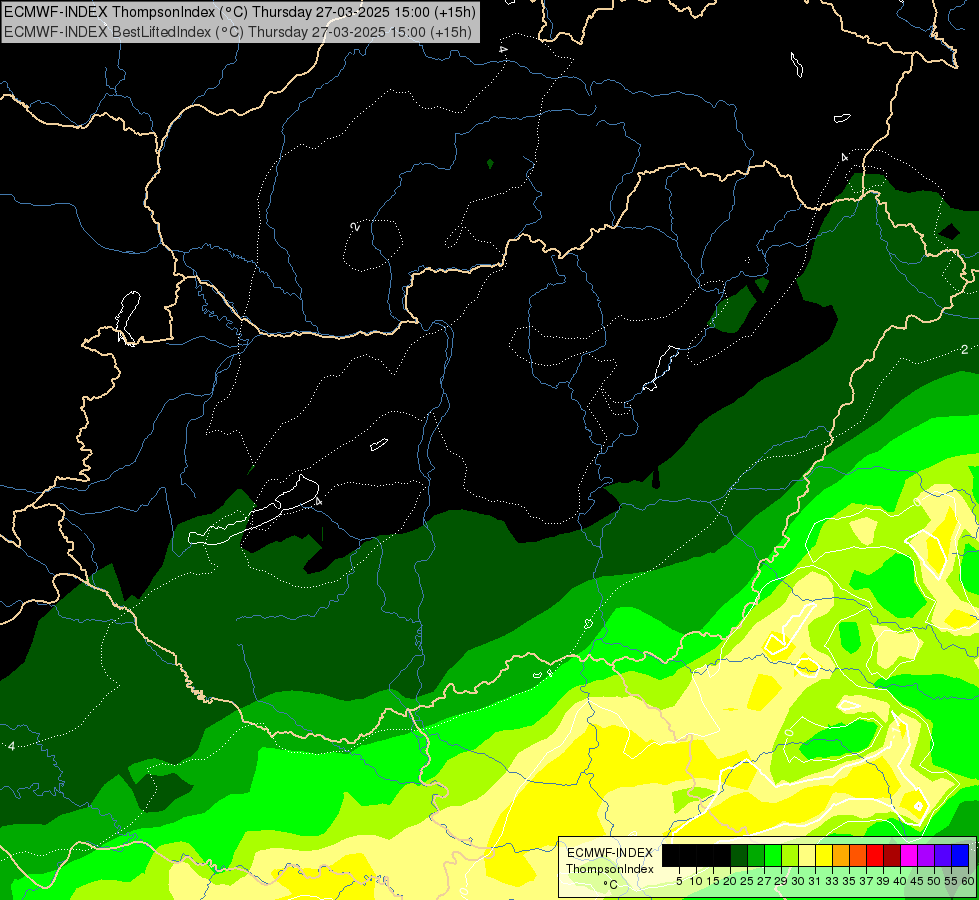The height and width of the screenshot is (900, 979).
Task: Click the legend tick value 45
Action: pos(917,881)
